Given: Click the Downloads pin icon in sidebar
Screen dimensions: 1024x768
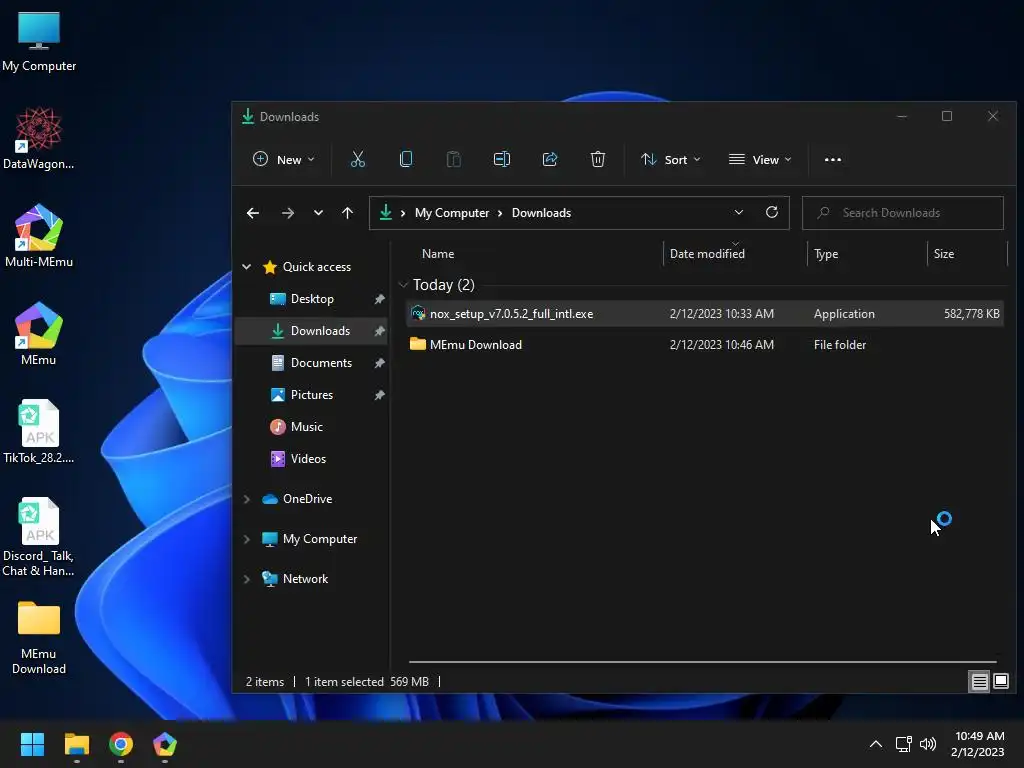Looking at the screenshot, I should pyautogui.click(x=379, y=330).
